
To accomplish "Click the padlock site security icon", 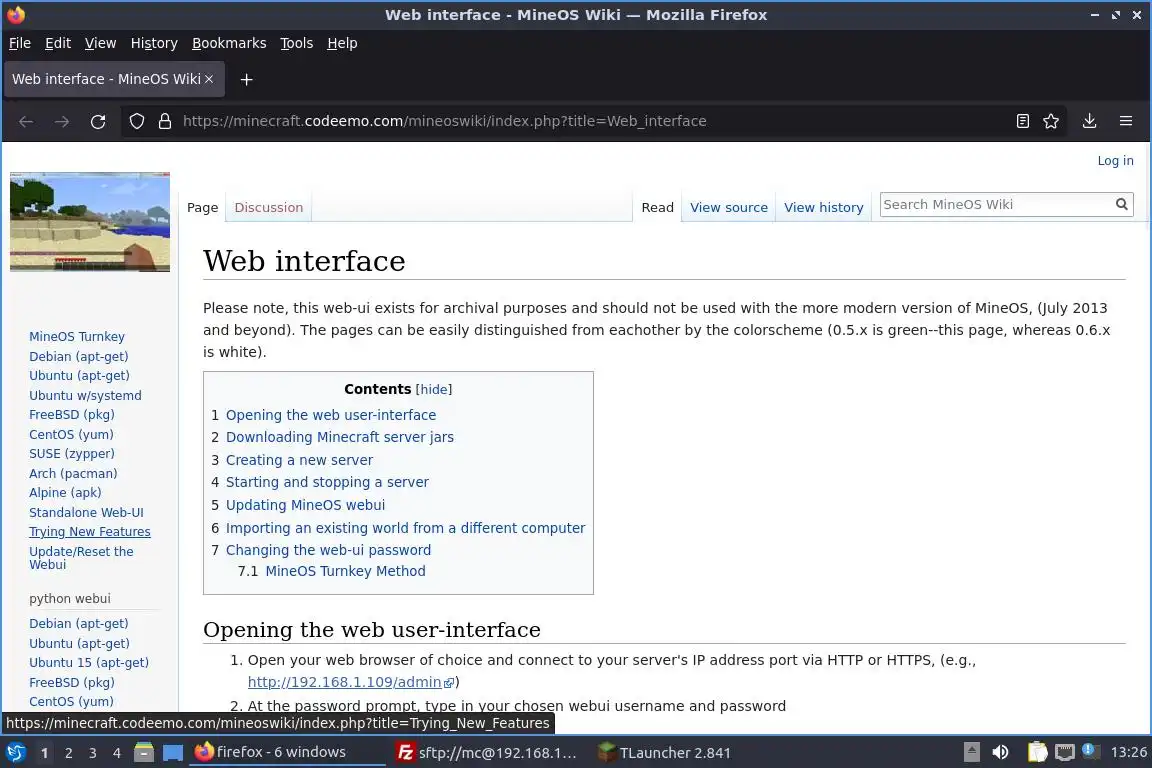I will point(165,121).
